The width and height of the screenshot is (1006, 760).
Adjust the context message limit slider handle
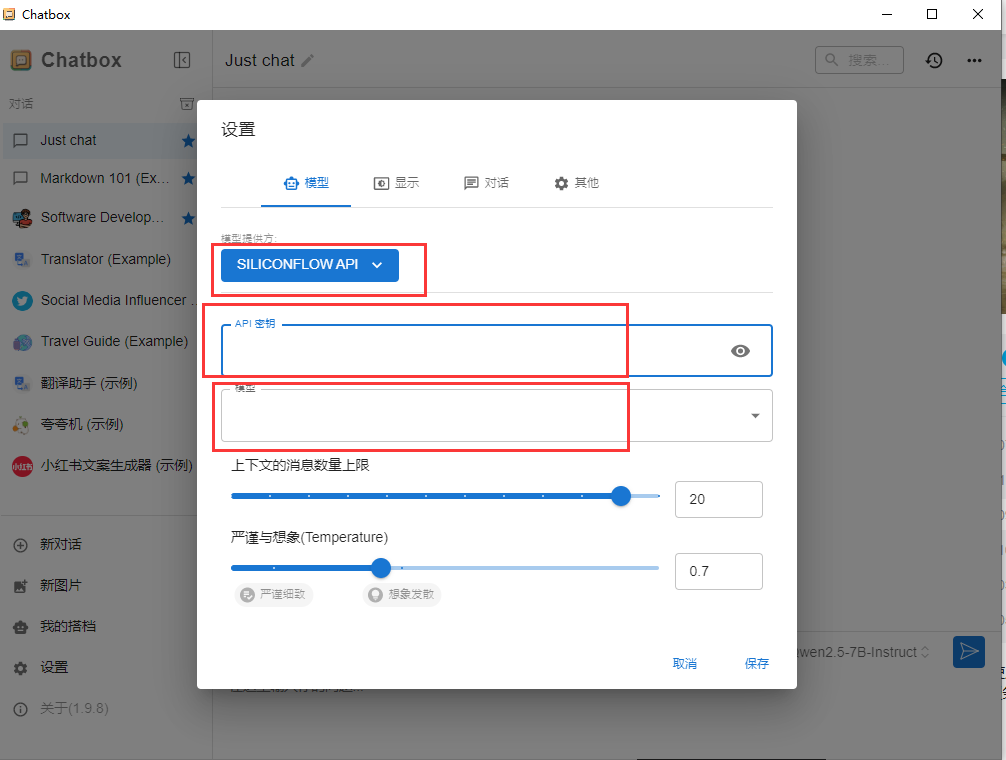621,496
